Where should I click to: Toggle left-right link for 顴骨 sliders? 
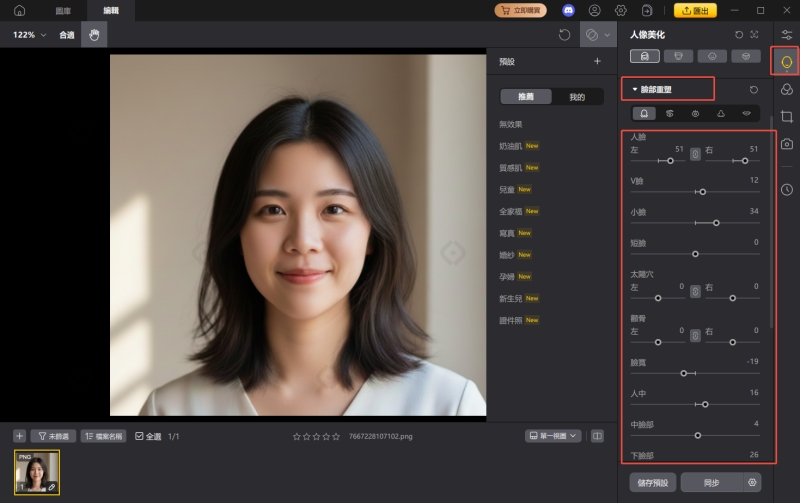coord(695,336)
